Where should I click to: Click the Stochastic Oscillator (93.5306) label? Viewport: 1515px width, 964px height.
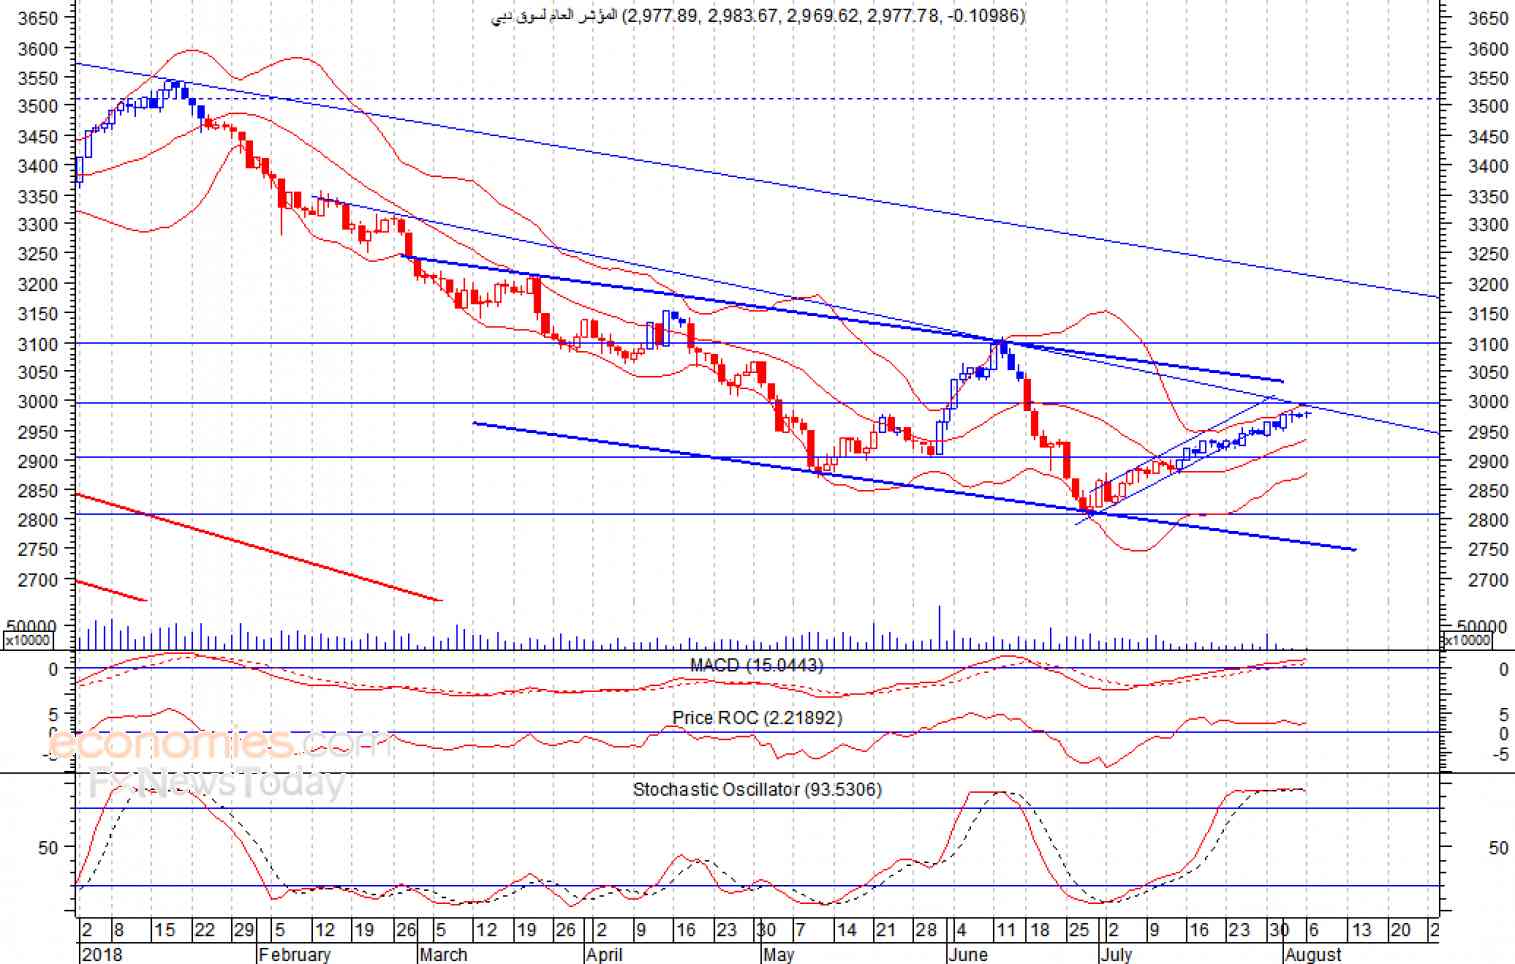pyautogui.click(x=757, y=789)
